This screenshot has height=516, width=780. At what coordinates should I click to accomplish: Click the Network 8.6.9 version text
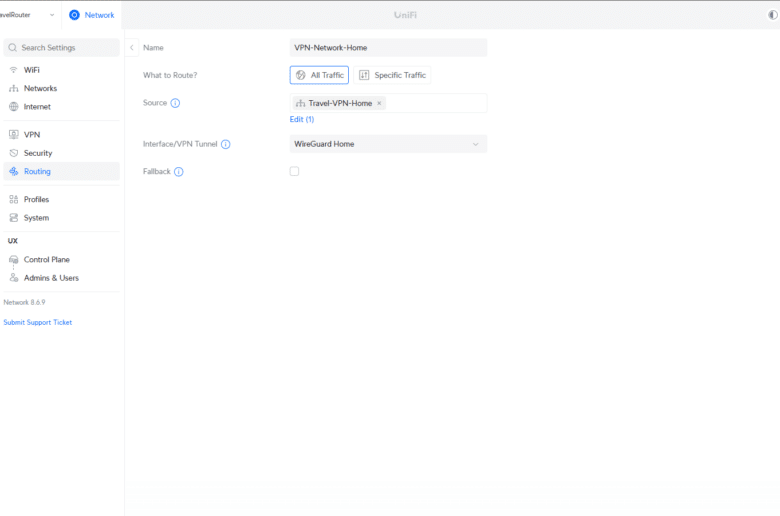24,302
